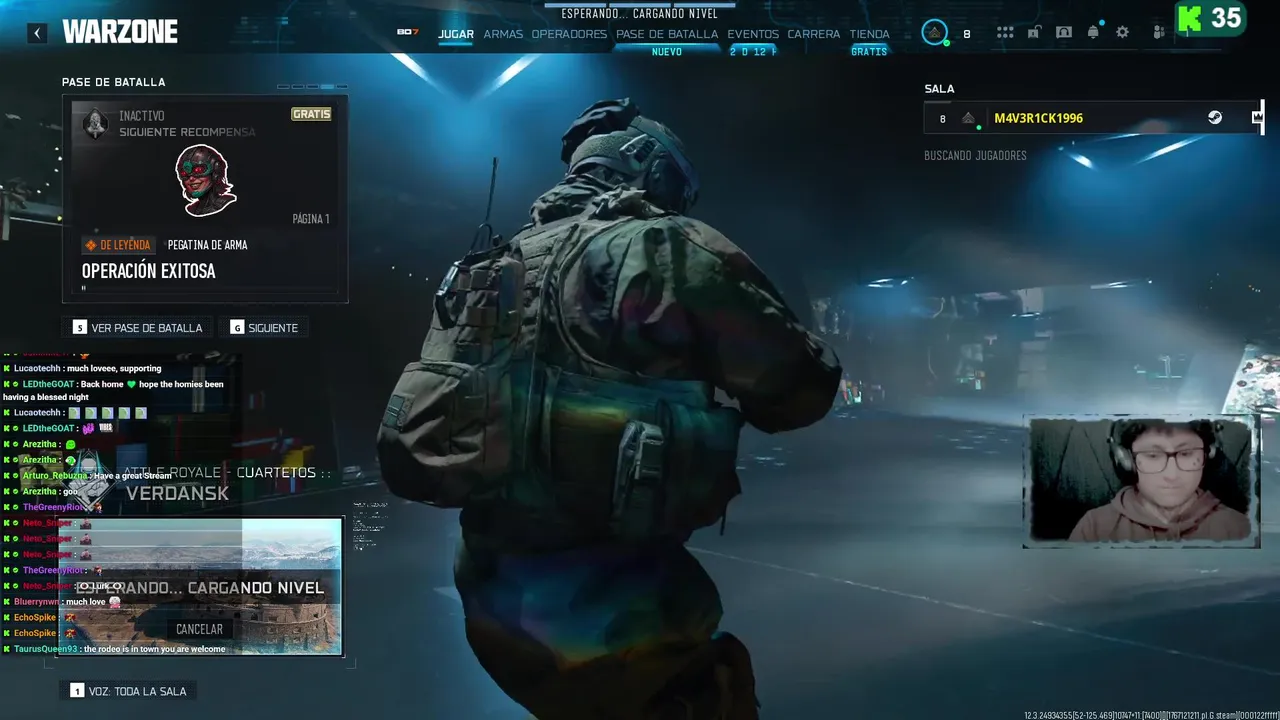Click Lucaotechh's 'much loveee, supporting' chat message

pos(87,368)
